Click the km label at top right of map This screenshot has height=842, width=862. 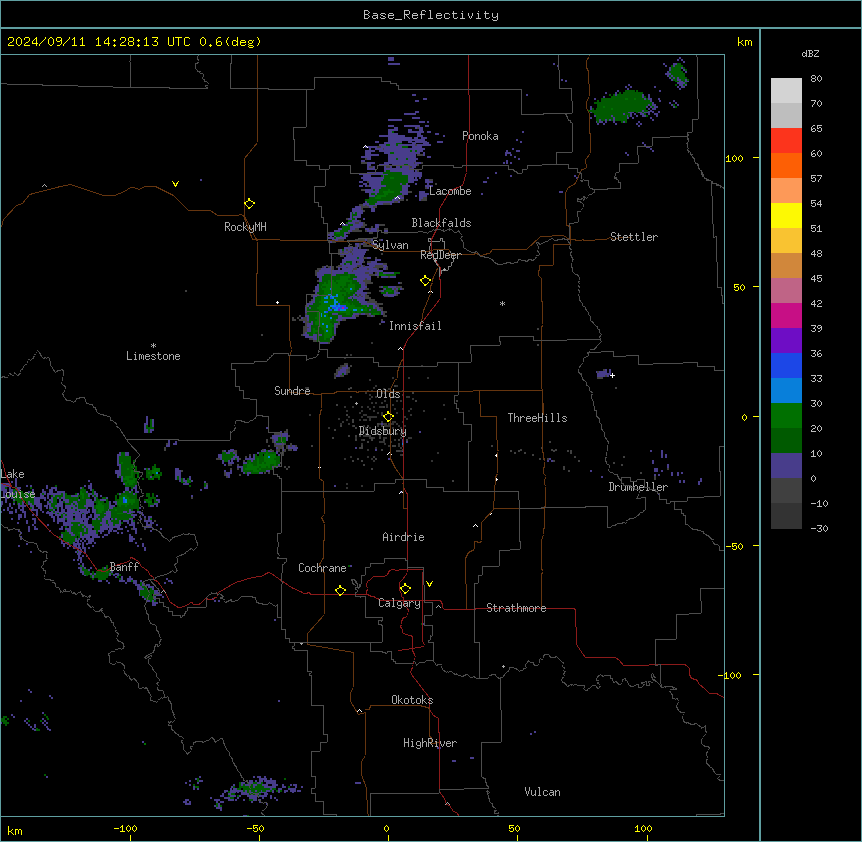click(744, 42)
